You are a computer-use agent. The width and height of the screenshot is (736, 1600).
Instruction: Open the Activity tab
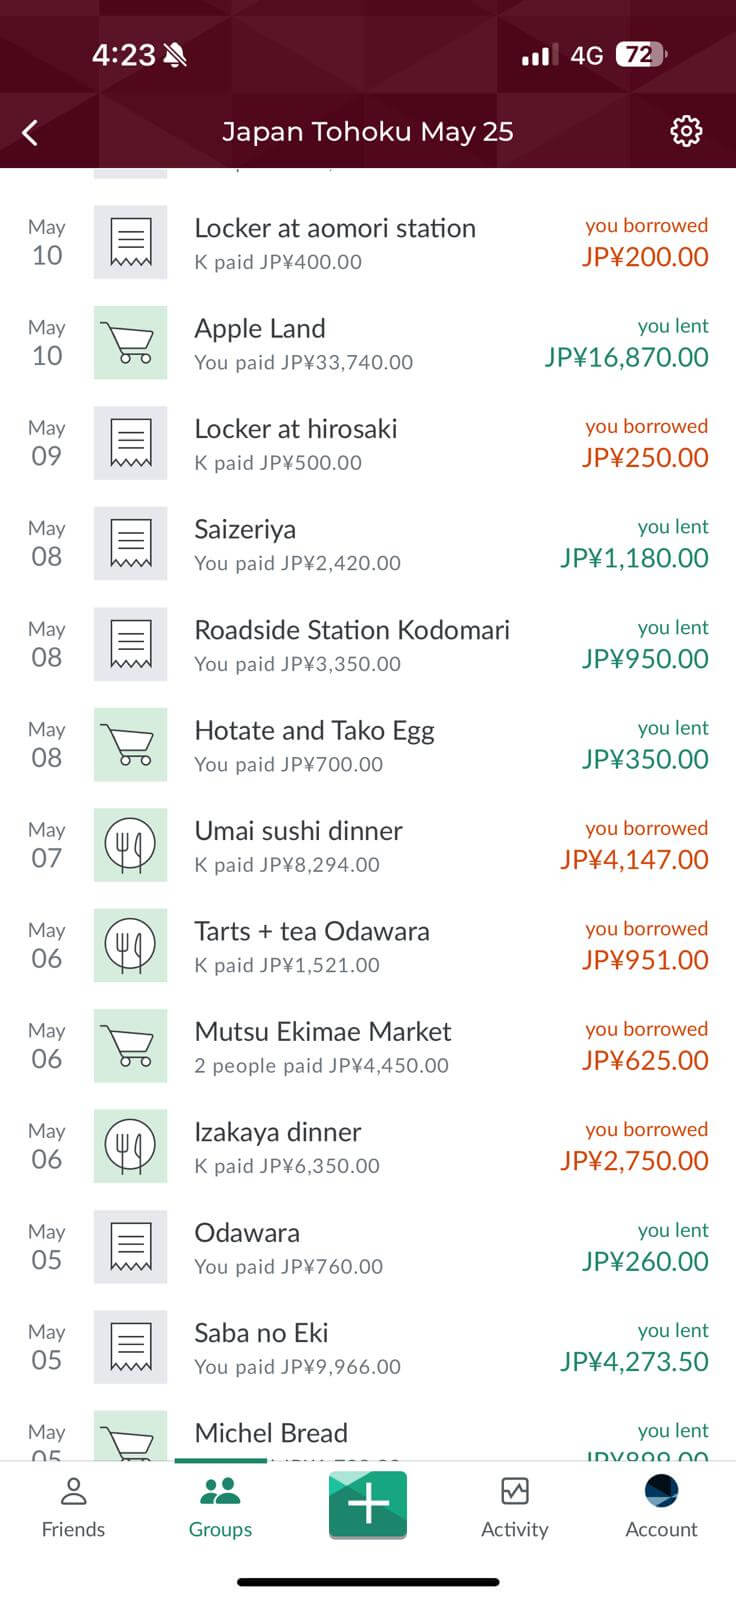point(514,1508)
